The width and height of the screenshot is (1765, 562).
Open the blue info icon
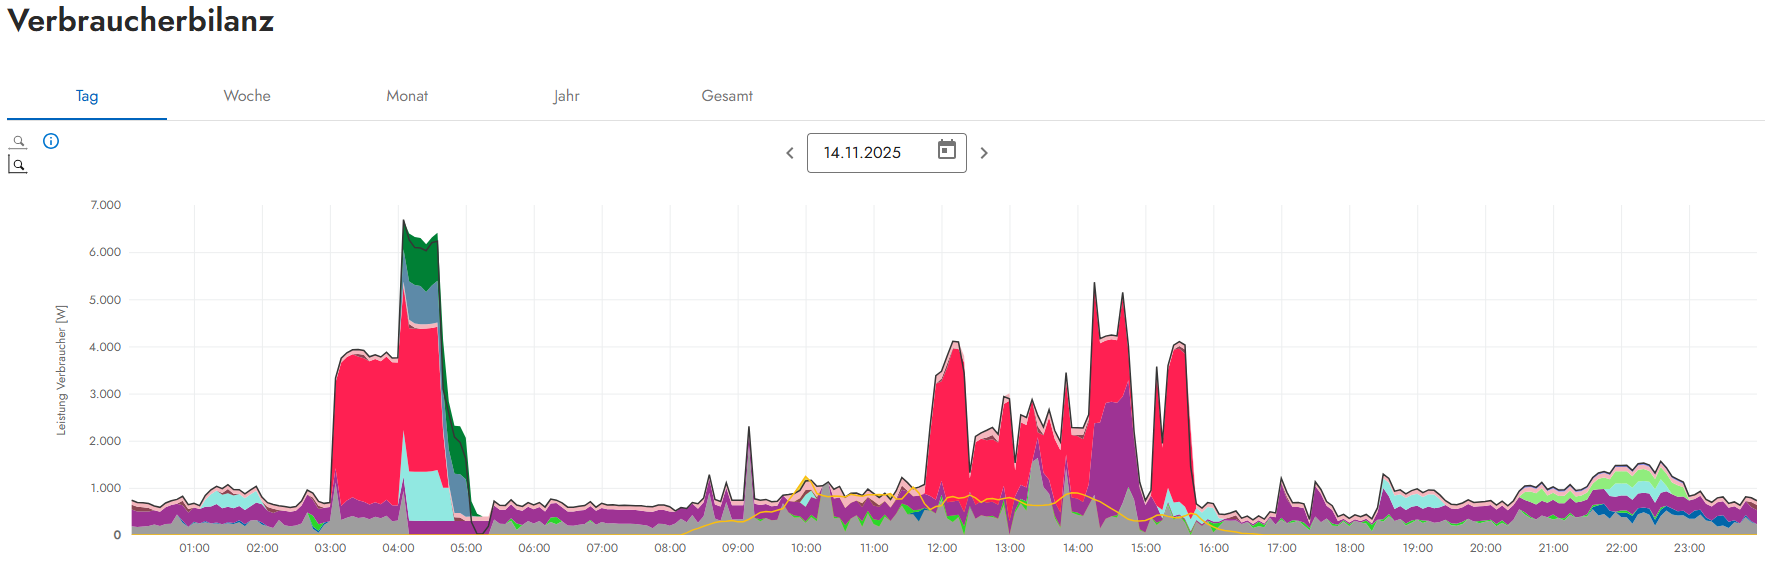[x=51, y=141]
